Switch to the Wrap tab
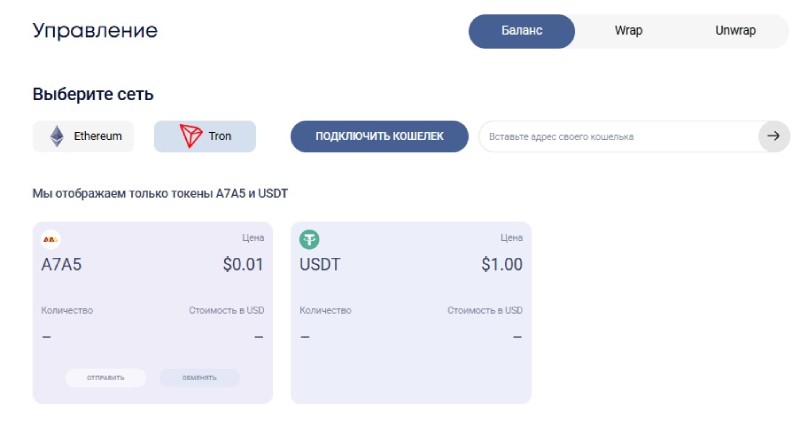Viewport: 800px width, 428px height. (x=628, y=31)
